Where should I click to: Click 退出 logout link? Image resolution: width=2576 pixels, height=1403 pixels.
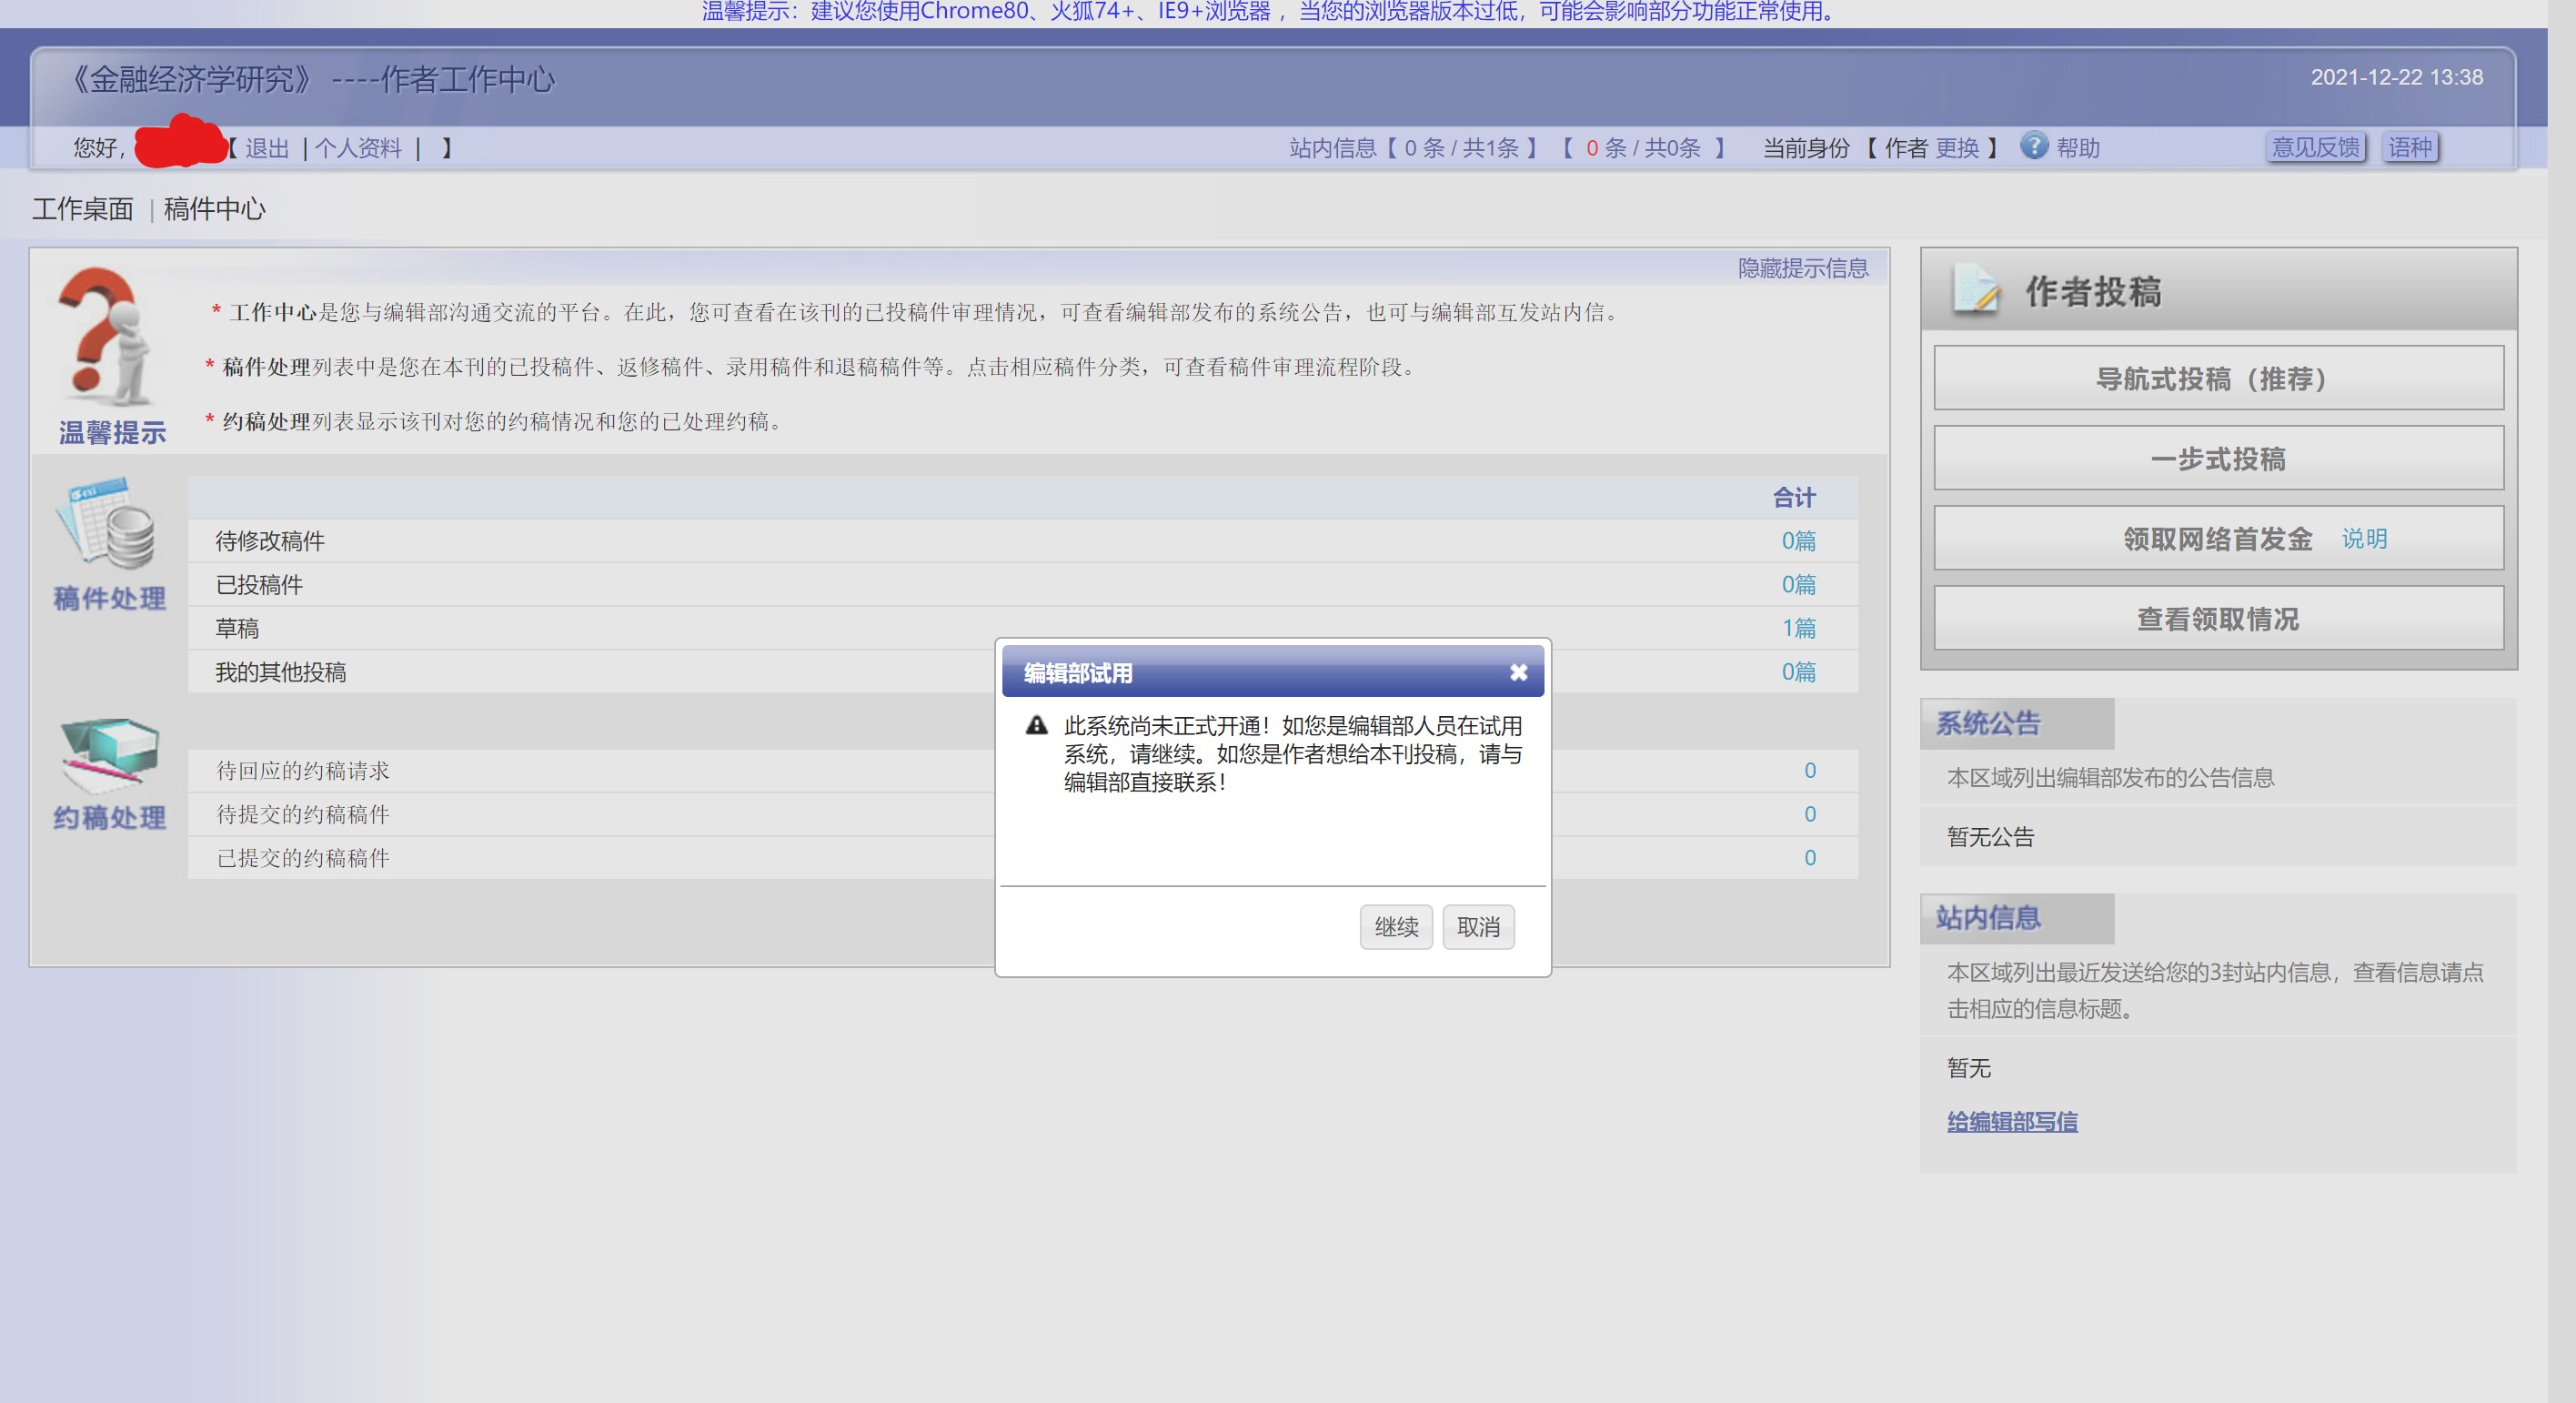tap(267, 148)
